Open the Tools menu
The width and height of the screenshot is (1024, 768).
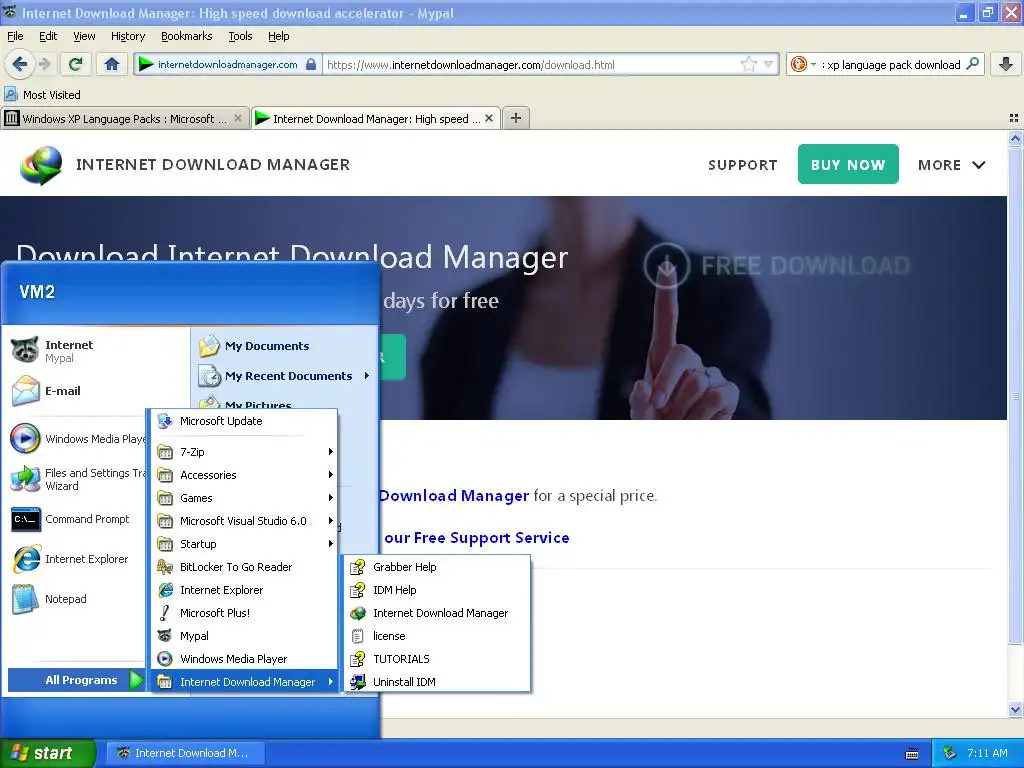[240, 36]
